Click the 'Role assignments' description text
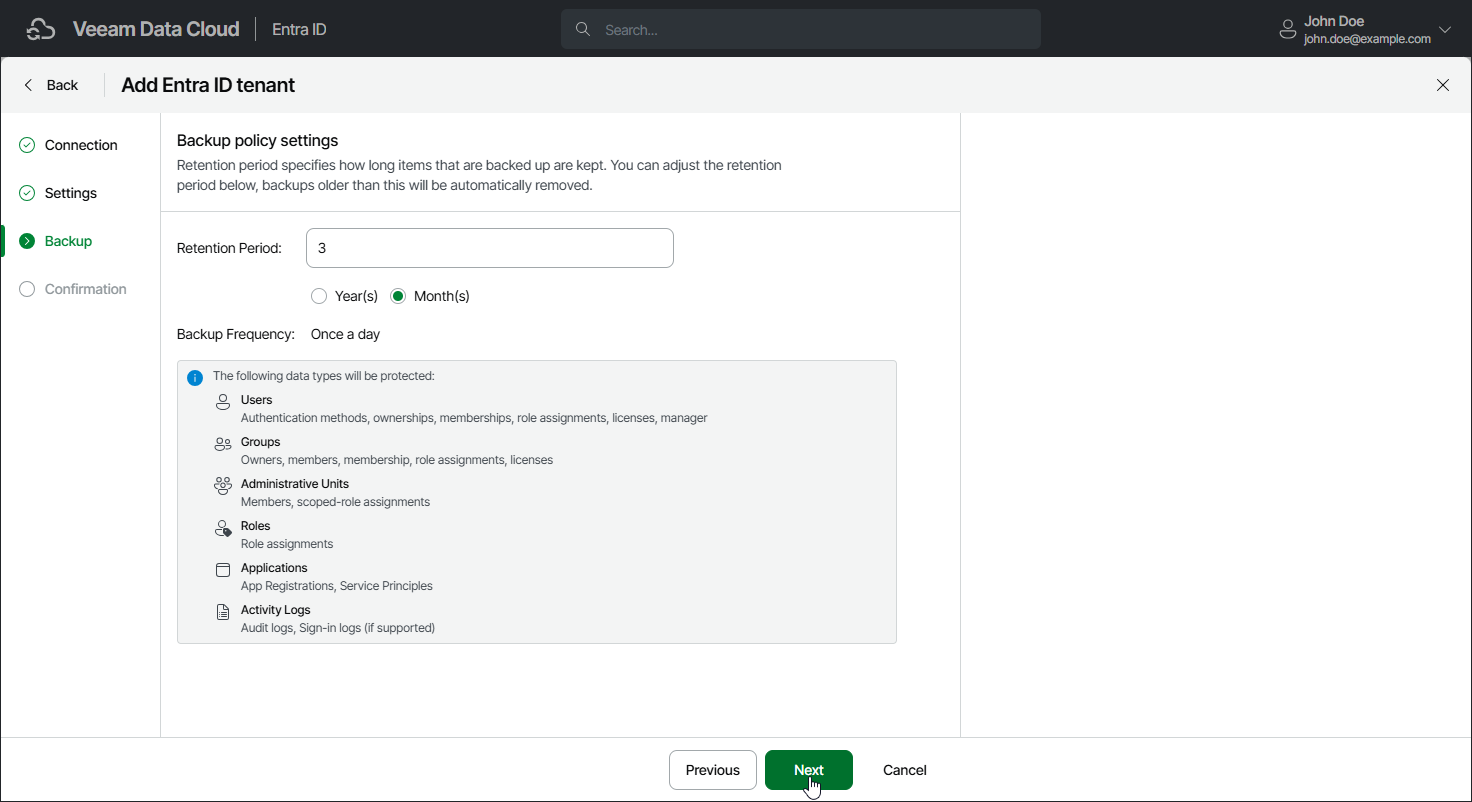Screen dimensions: 1472x802 tap(287, 544)
